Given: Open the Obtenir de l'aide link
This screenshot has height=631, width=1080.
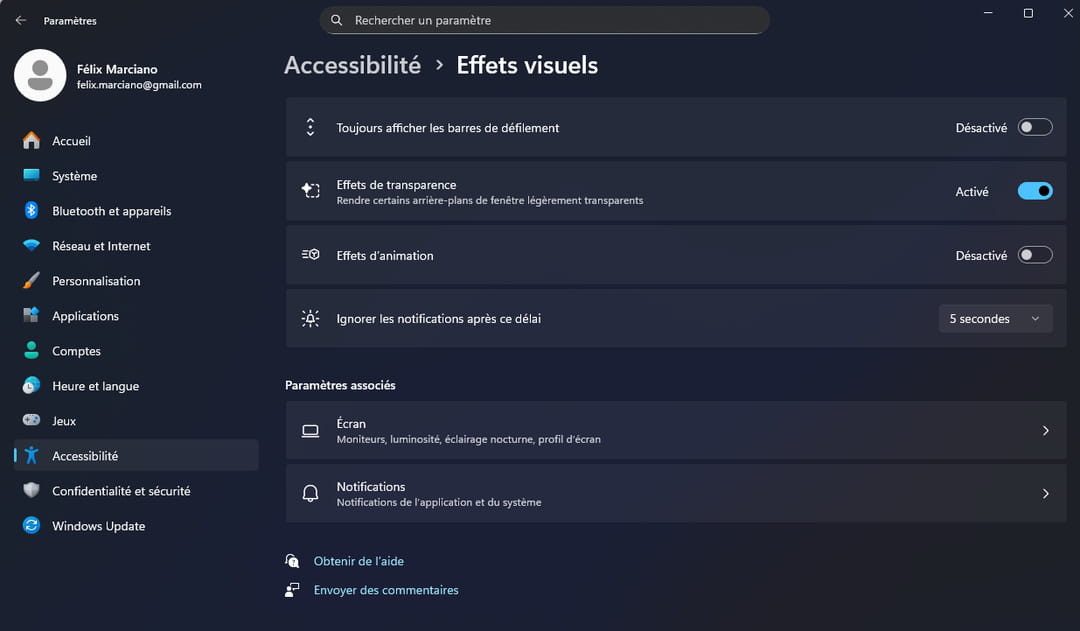Looking at the screenshot, I should (358, 561).
